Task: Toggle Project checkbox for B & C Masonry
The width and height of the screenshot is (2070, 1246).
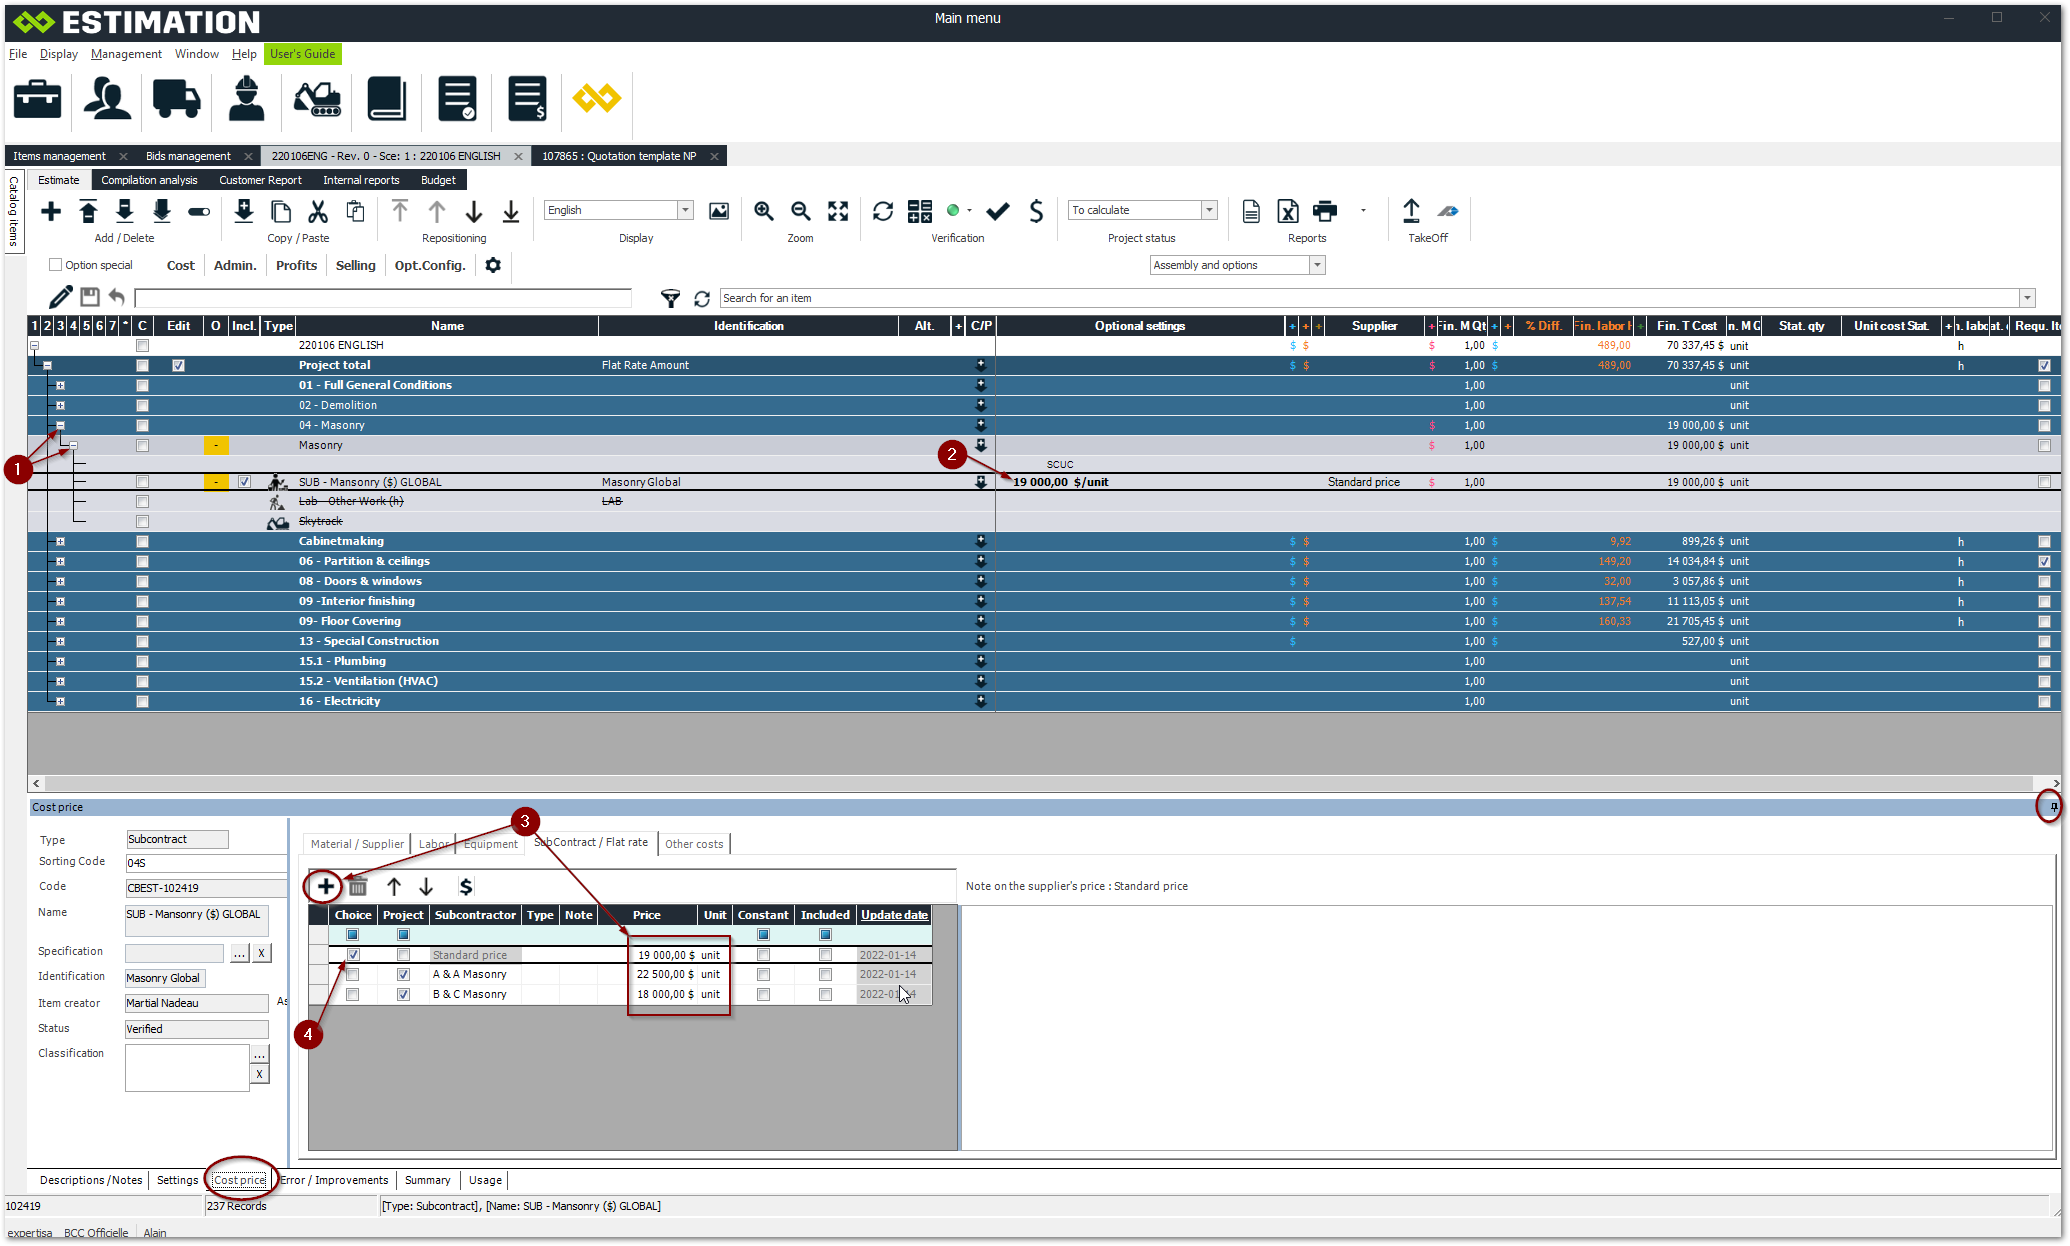Action: (x=403, y=994)
